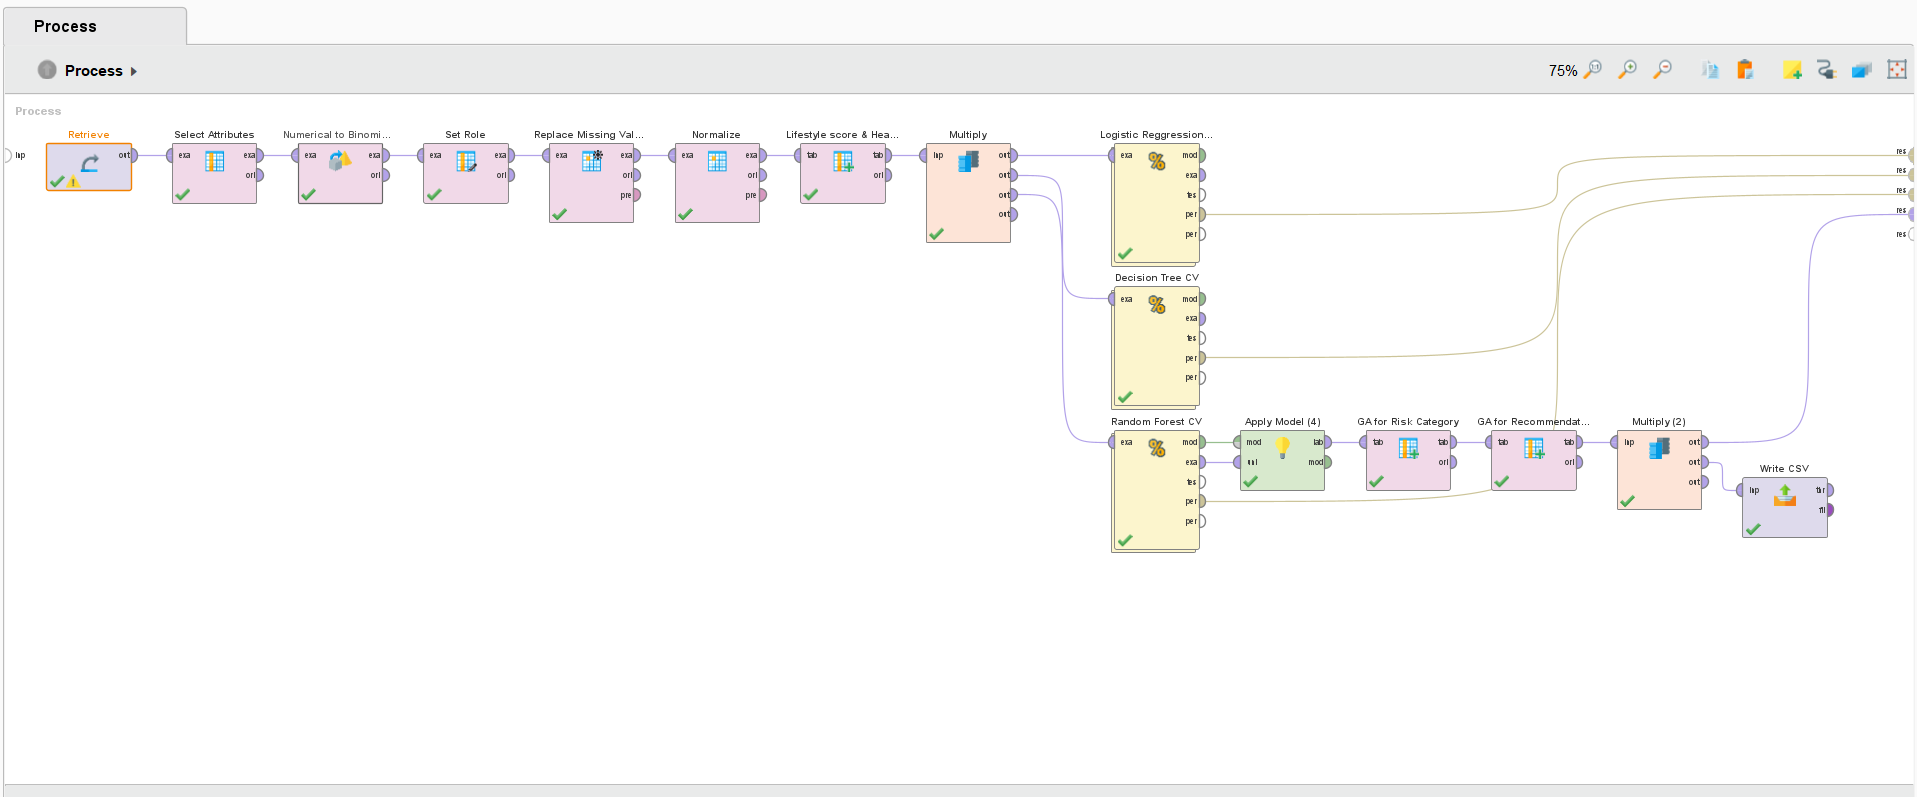
Task: Click the Process breadcrumb label
Action: coord(93,70)
